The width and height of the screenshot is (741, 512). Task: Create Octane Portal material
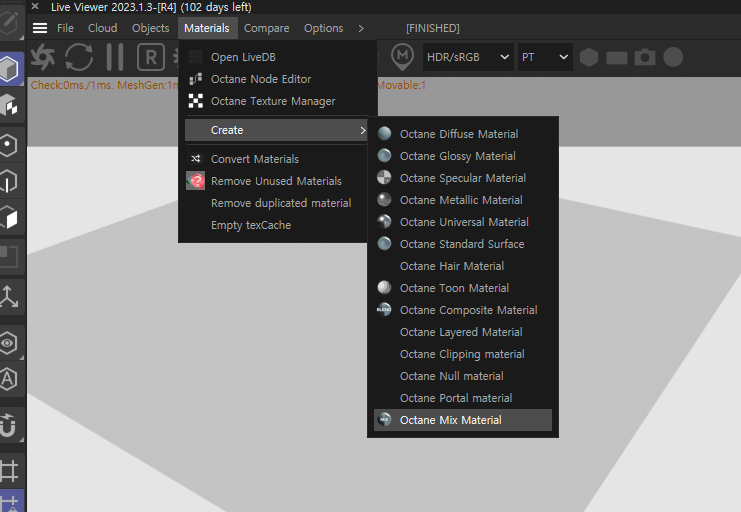click(x=463, y=398)
